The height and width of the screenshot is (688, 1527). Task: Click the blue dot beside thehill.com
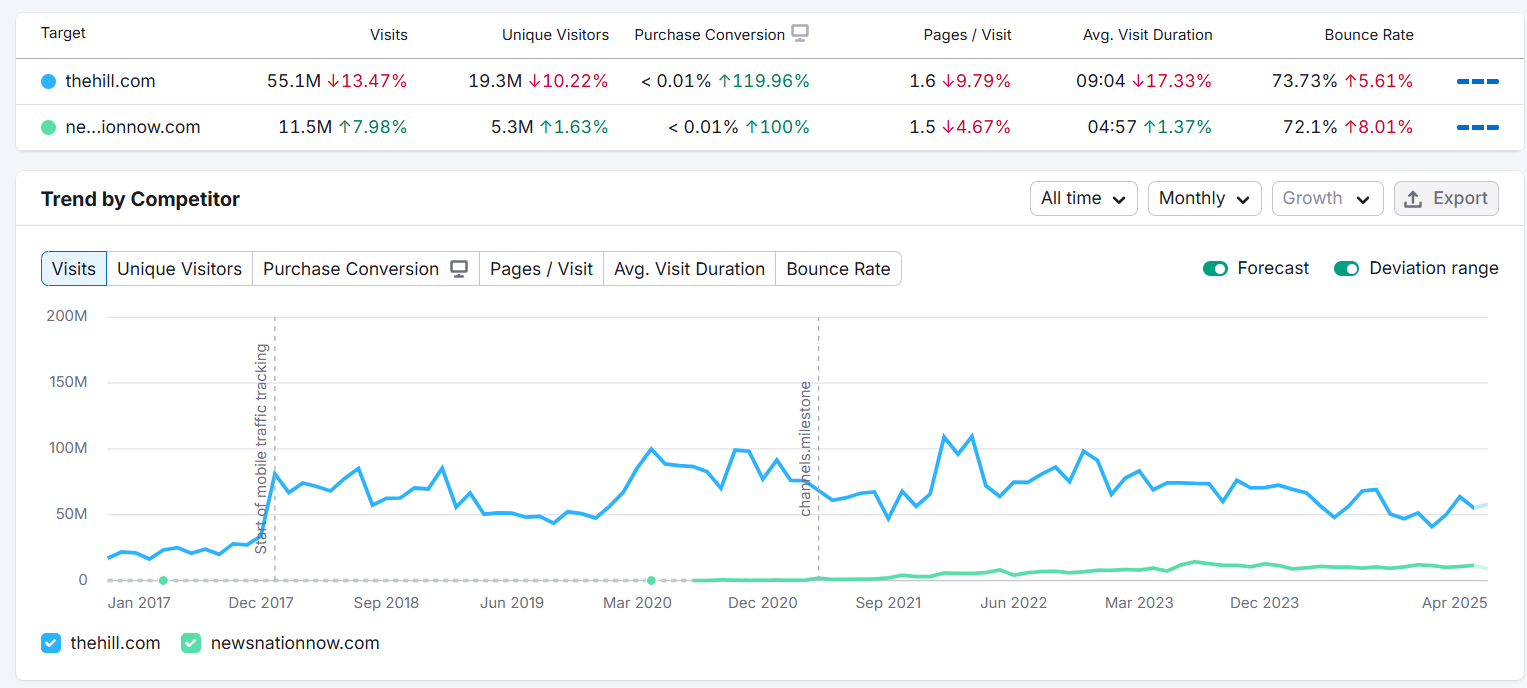(x=49, y=81)
